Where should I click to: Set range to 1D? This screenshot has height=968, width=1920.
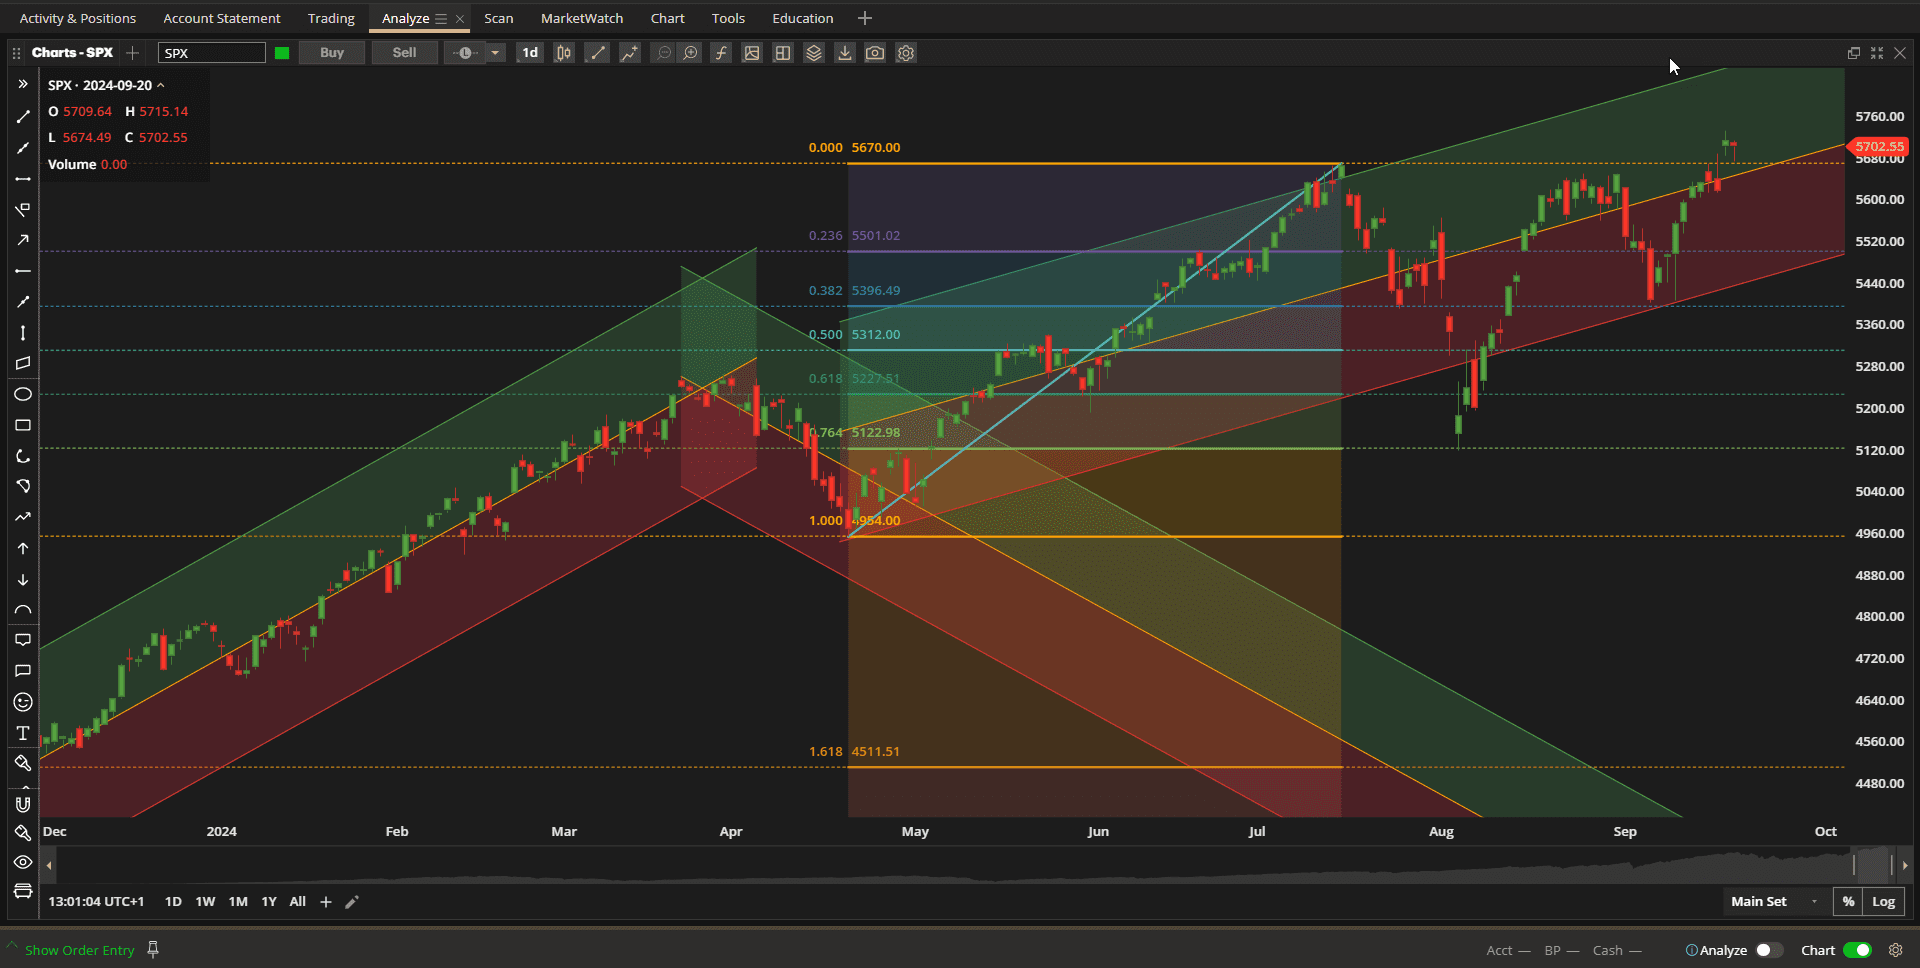pyautogui.click(x=173, y=901)
